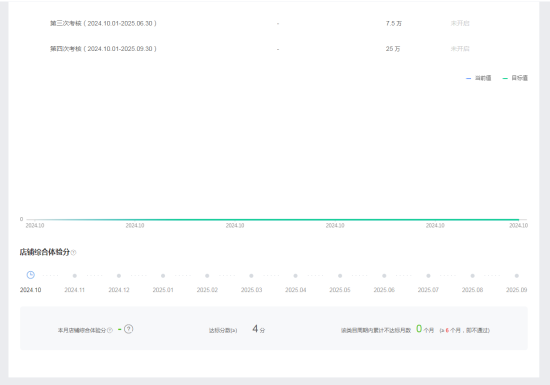The height and width of the screenshot is (385, 550).
Task: Click the 2025.05 month label
Action: [340, 290]
